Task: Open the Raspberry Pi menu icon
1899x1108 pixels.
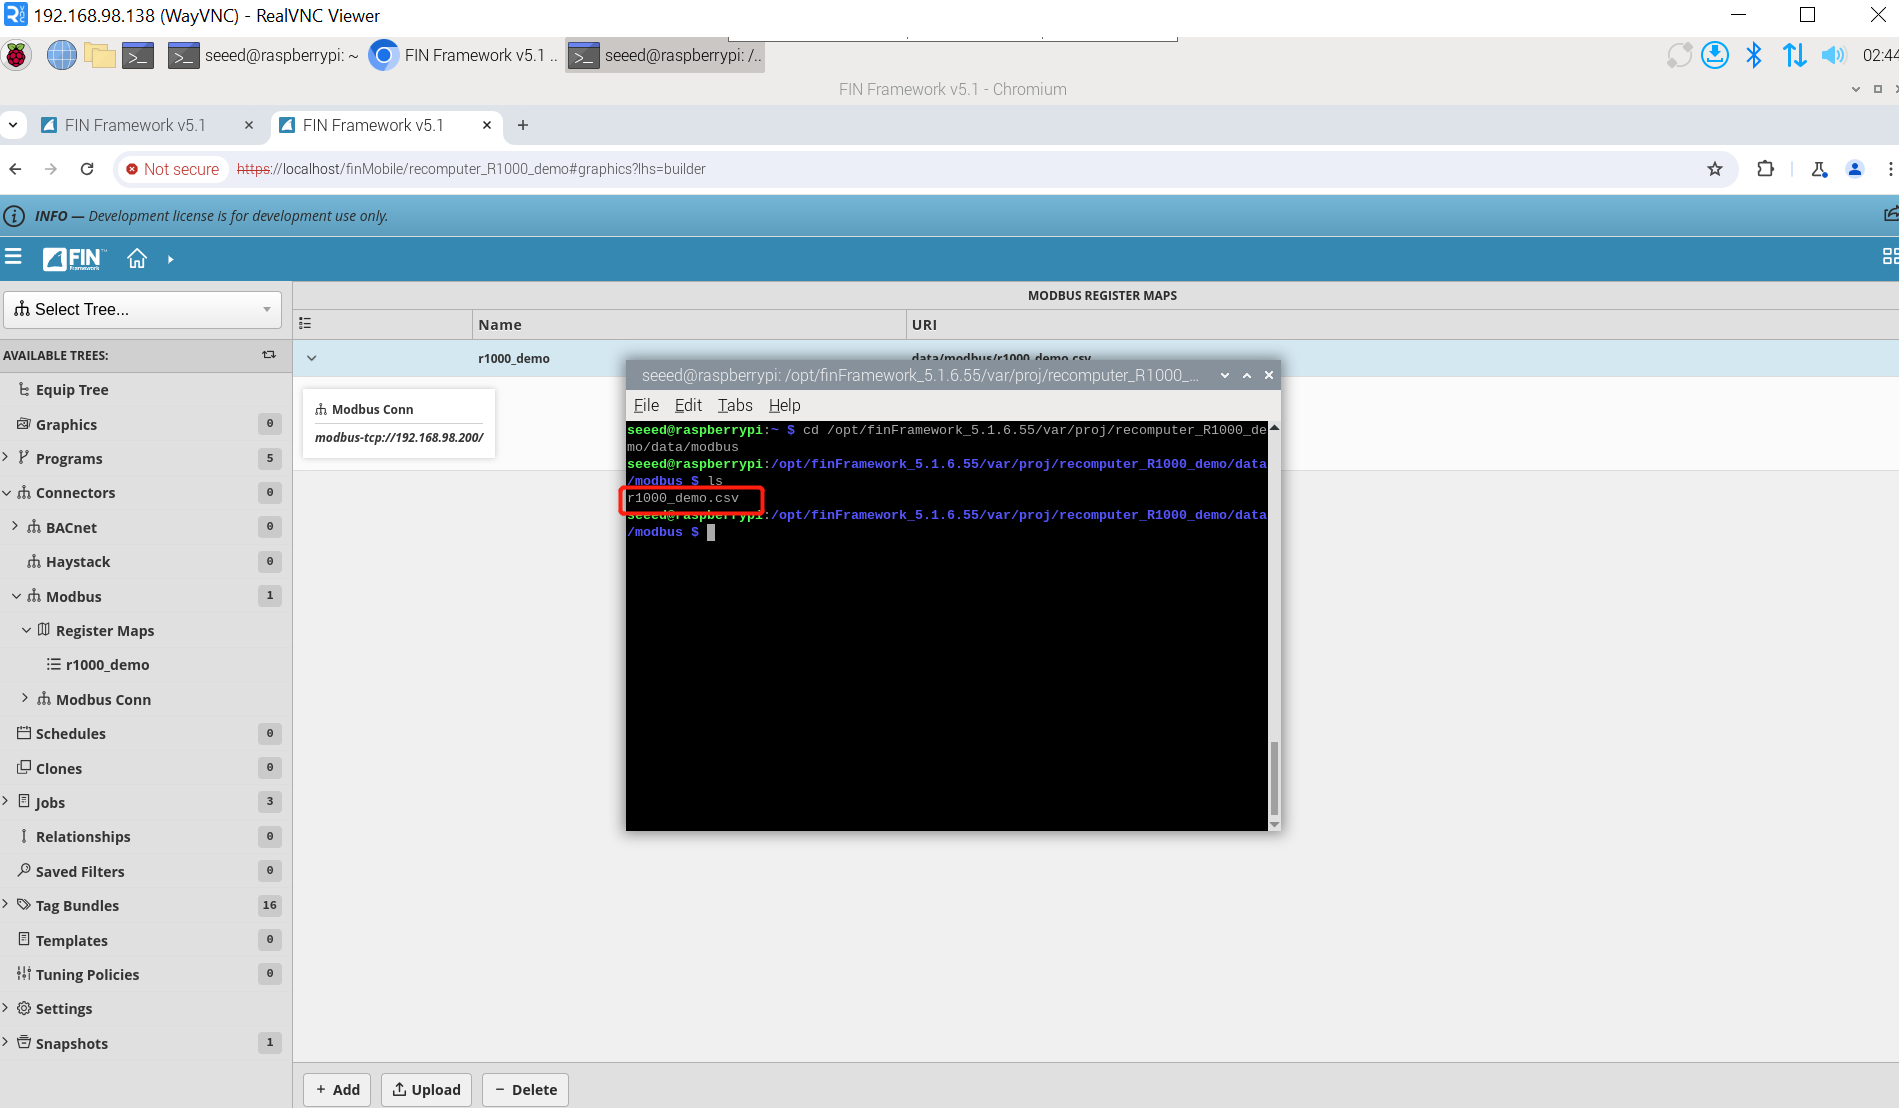Action: (x=17, y=56)
